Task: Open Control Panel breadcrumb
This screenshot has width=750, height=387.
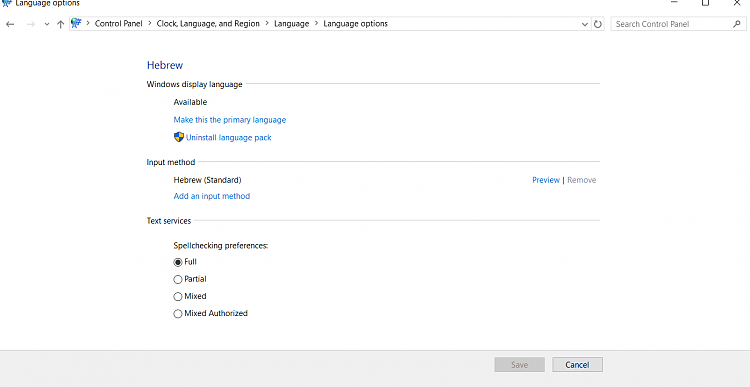Action: [119, 23]
